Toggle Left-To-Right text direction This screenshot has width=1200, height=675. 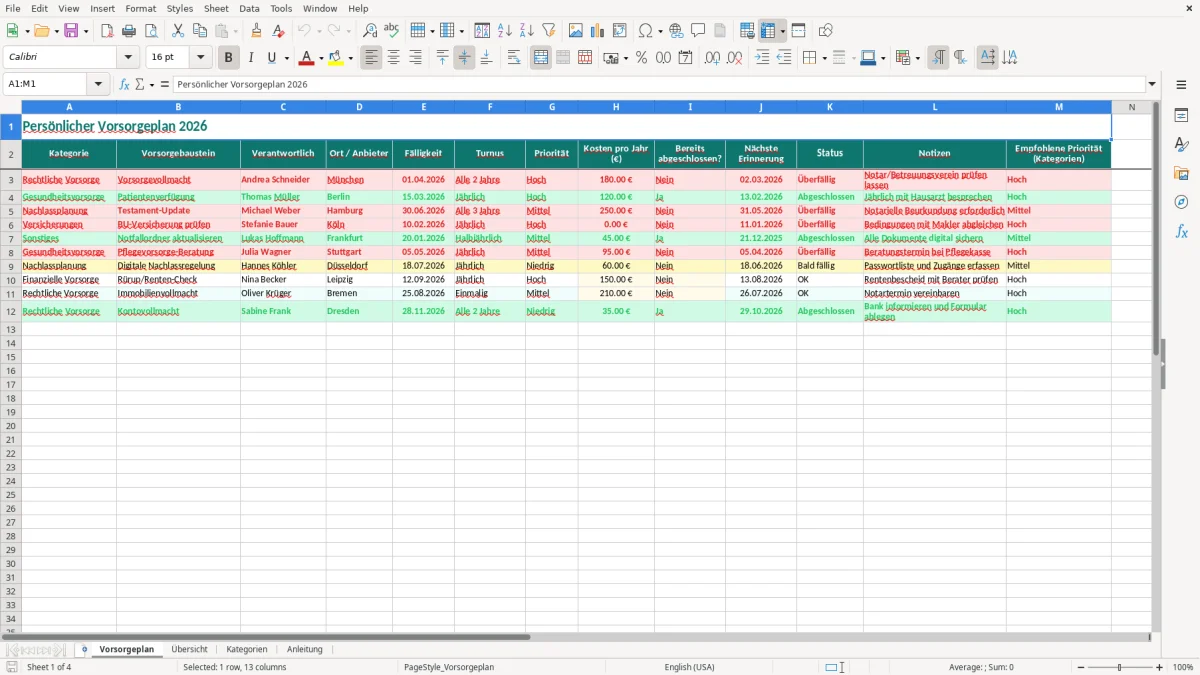coord(938,58)
